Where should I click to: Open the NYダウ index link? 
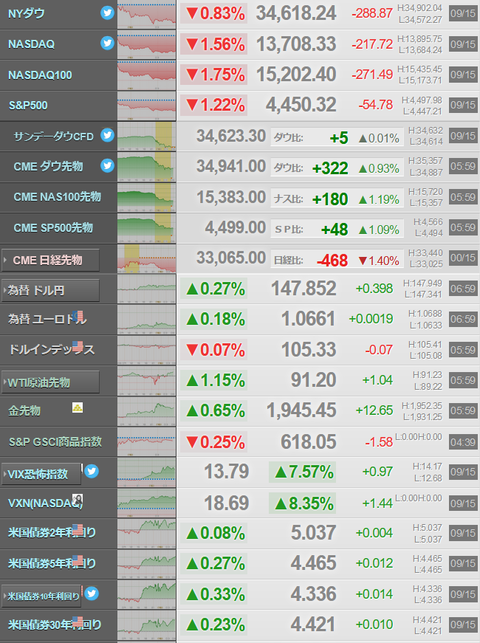click(x=27, y=14)
